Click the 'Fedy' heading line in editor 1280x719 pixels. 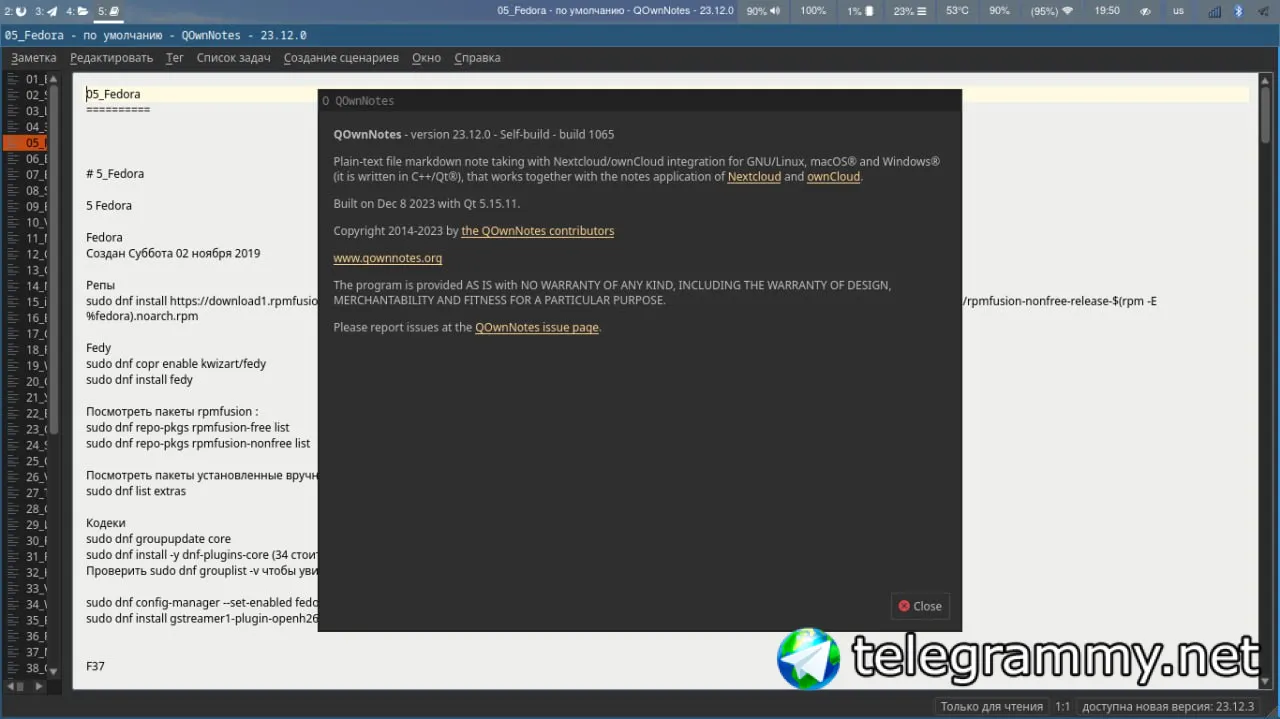point(98,348)
